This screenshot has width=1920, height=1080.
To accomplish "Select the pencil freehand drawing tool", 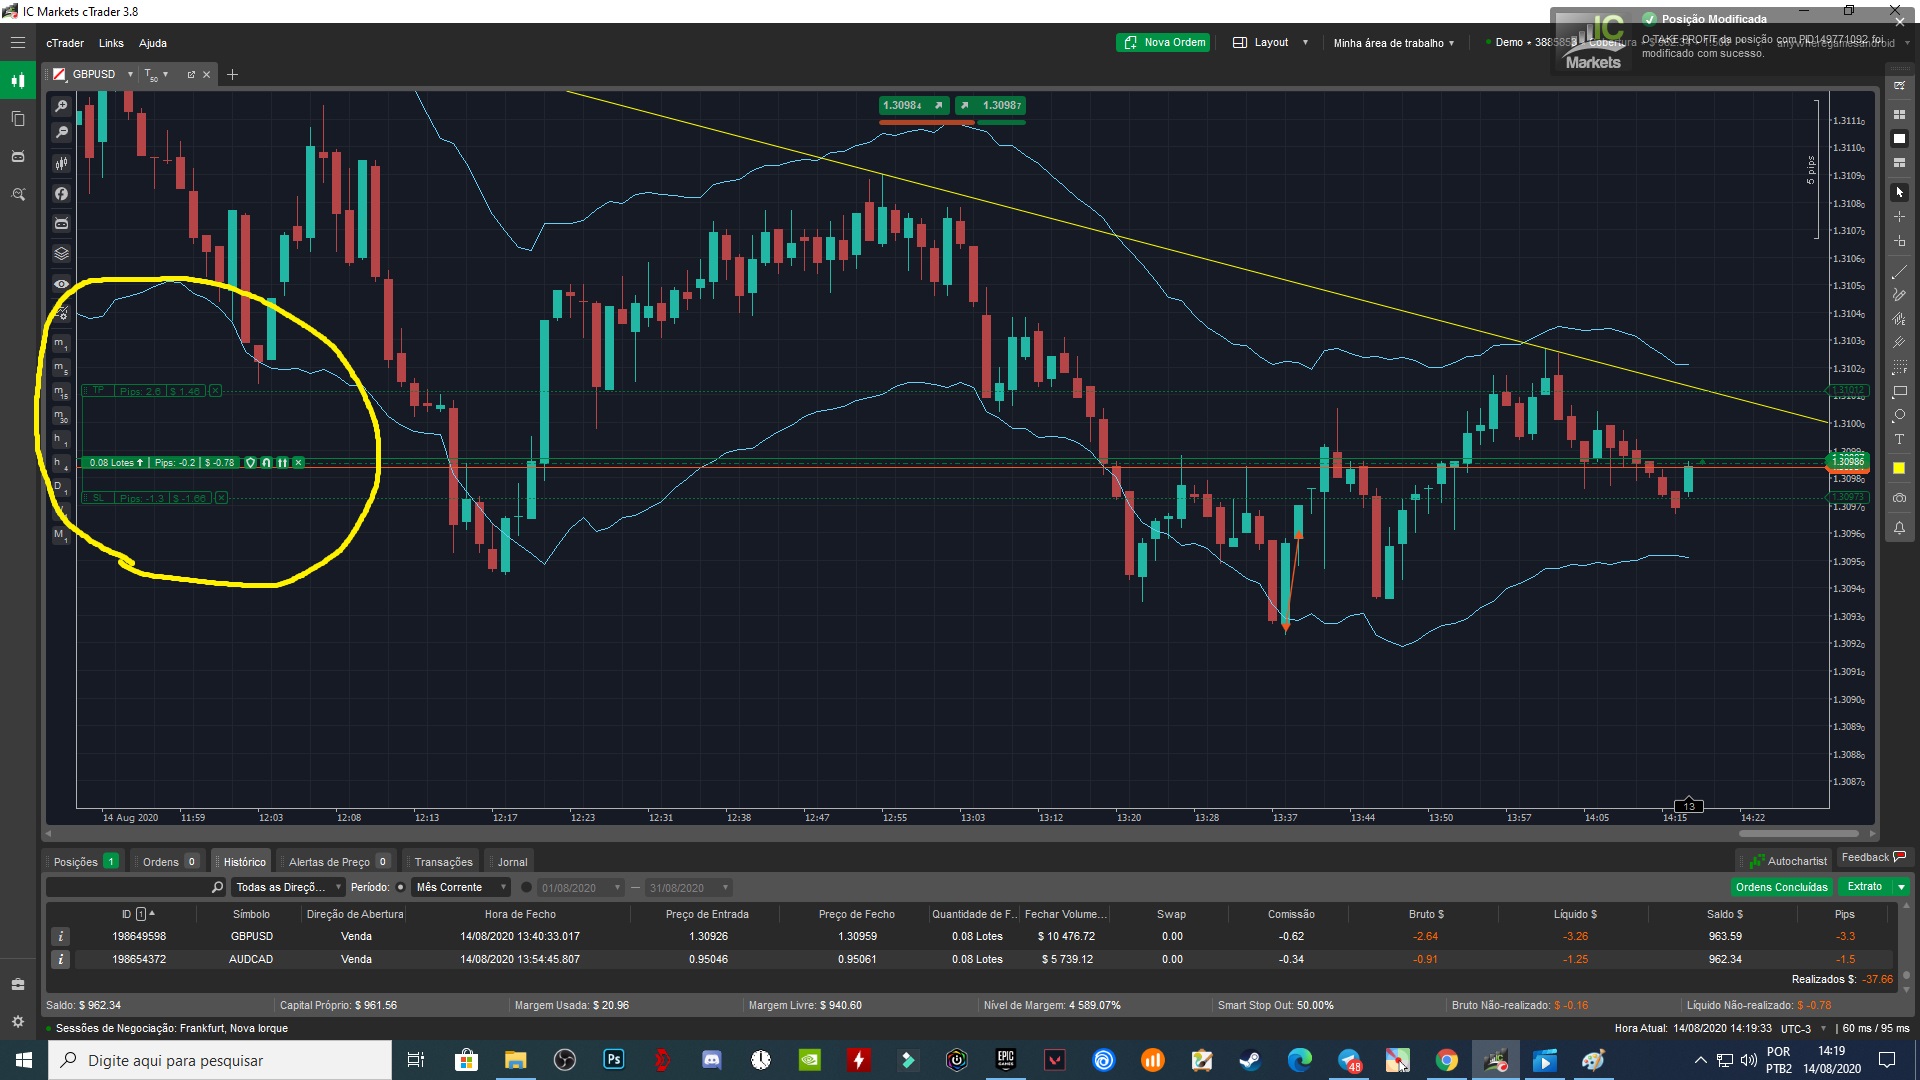I will pos(1899,295).
